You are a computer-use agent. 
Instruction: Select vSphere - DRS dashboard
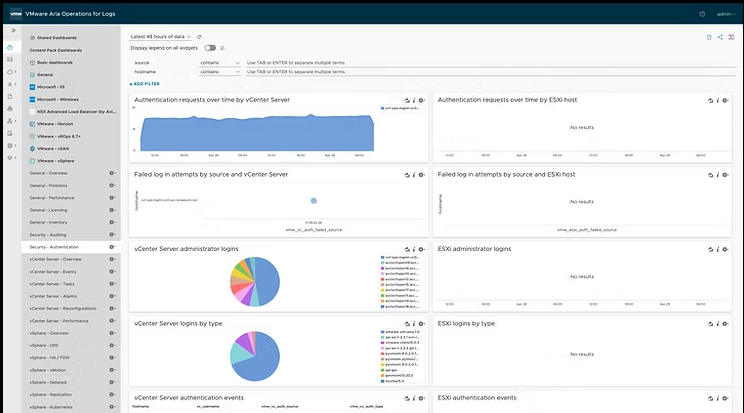click(x=45, y=346)
